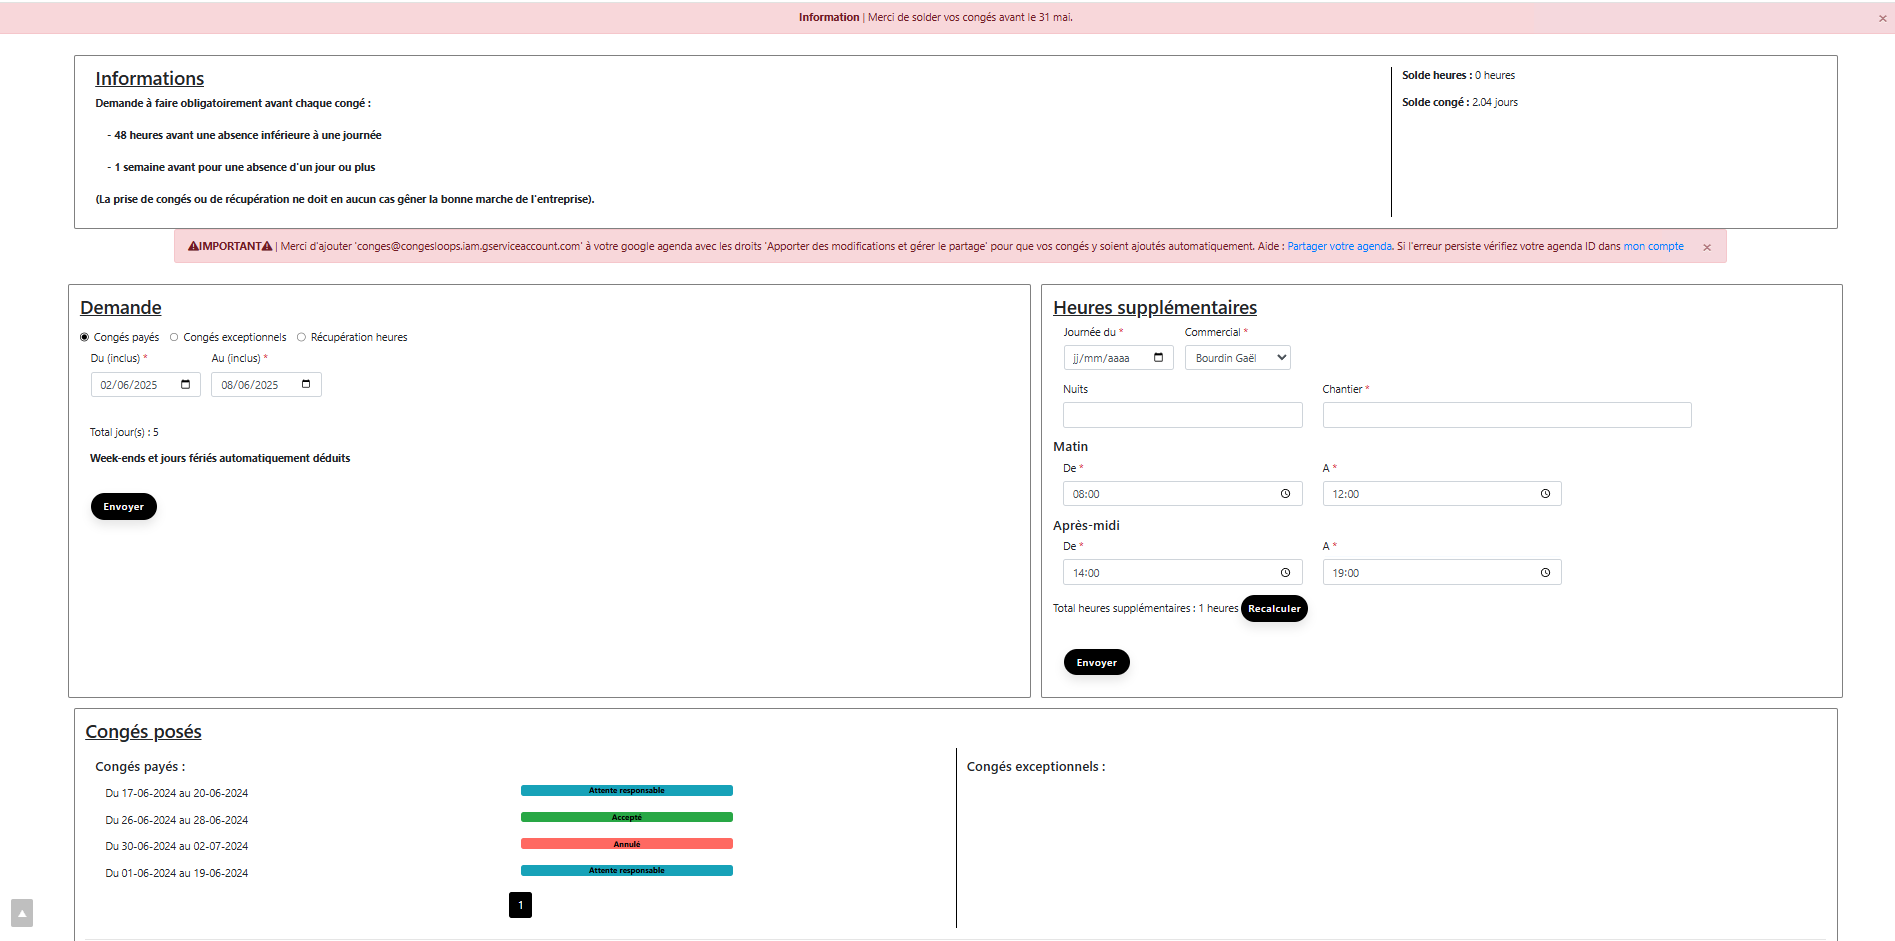The width and height of the screenshot is (1895, 941).
Task: Open calendar picker in 'Journée du' field
Action: tap(1158, 358)
